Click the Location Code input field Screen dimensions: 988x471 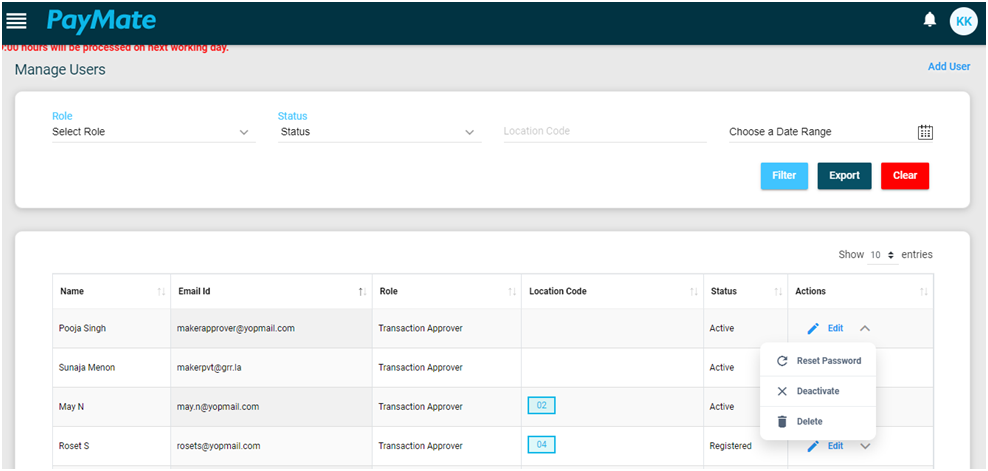(x=605, y=132)
